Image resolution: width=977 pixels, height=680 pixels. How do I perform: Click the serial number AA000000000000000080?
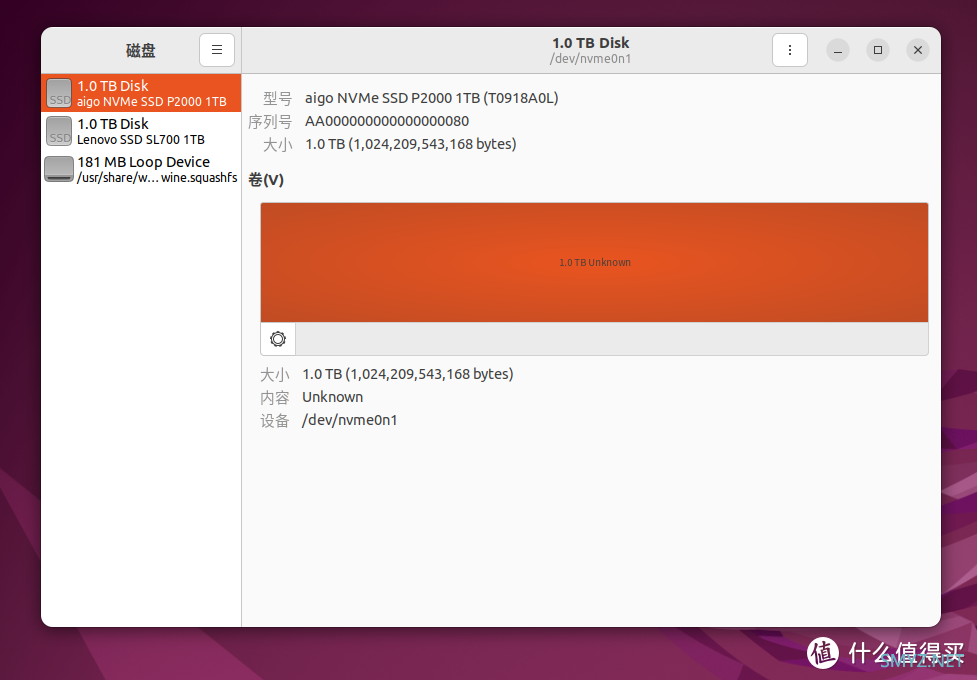point(387,121)
